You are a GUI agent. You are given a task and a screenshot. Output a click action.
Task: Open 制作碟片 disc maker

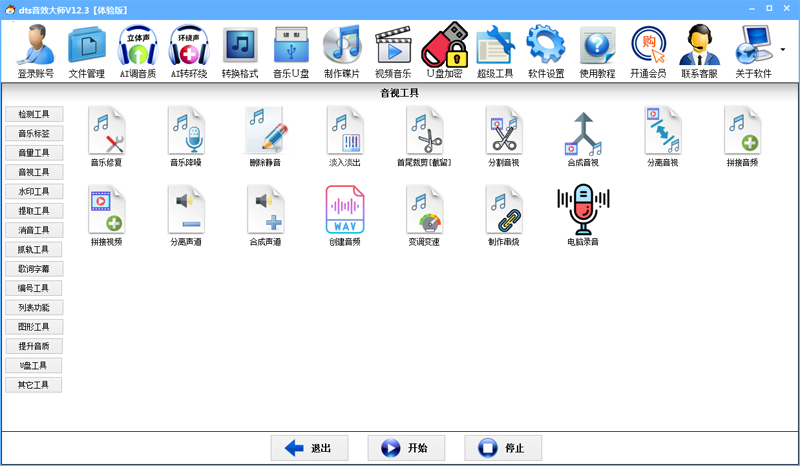pyautogui.click(x=342, y=52)
